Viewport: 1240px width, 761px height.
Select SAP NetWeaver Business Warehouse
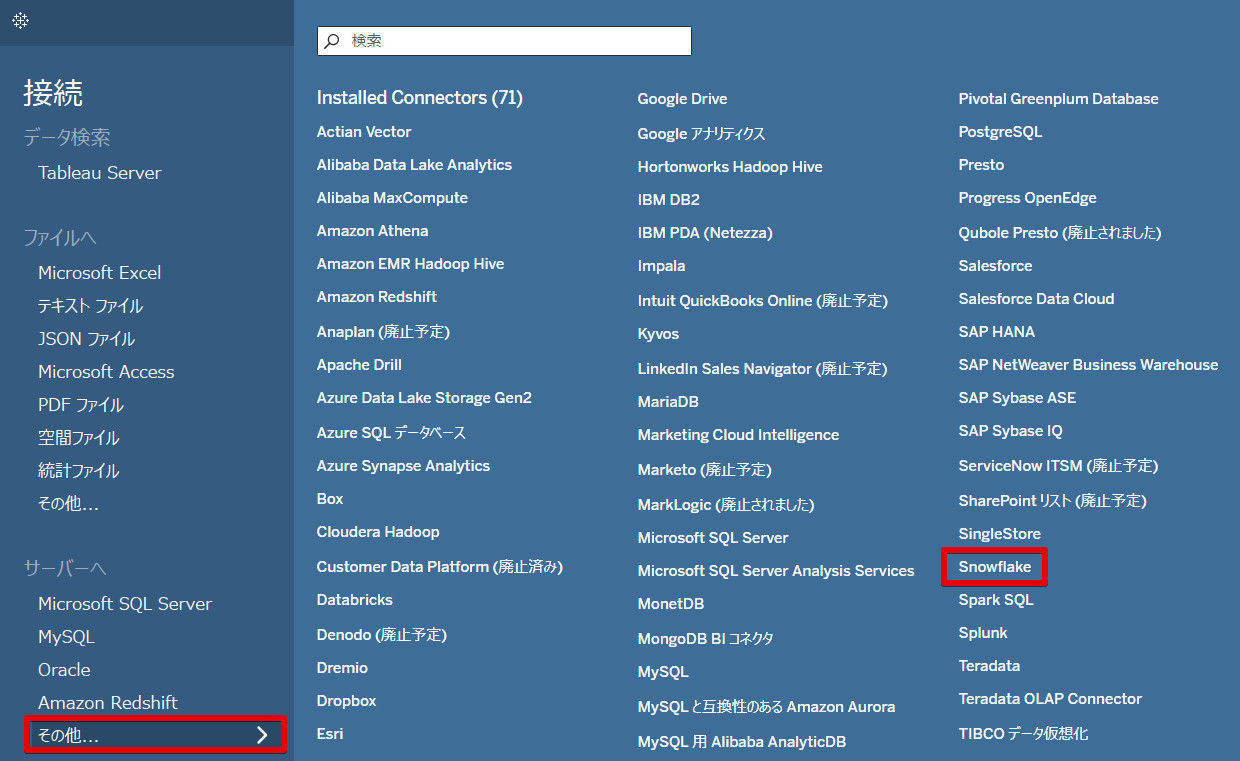1089,365
